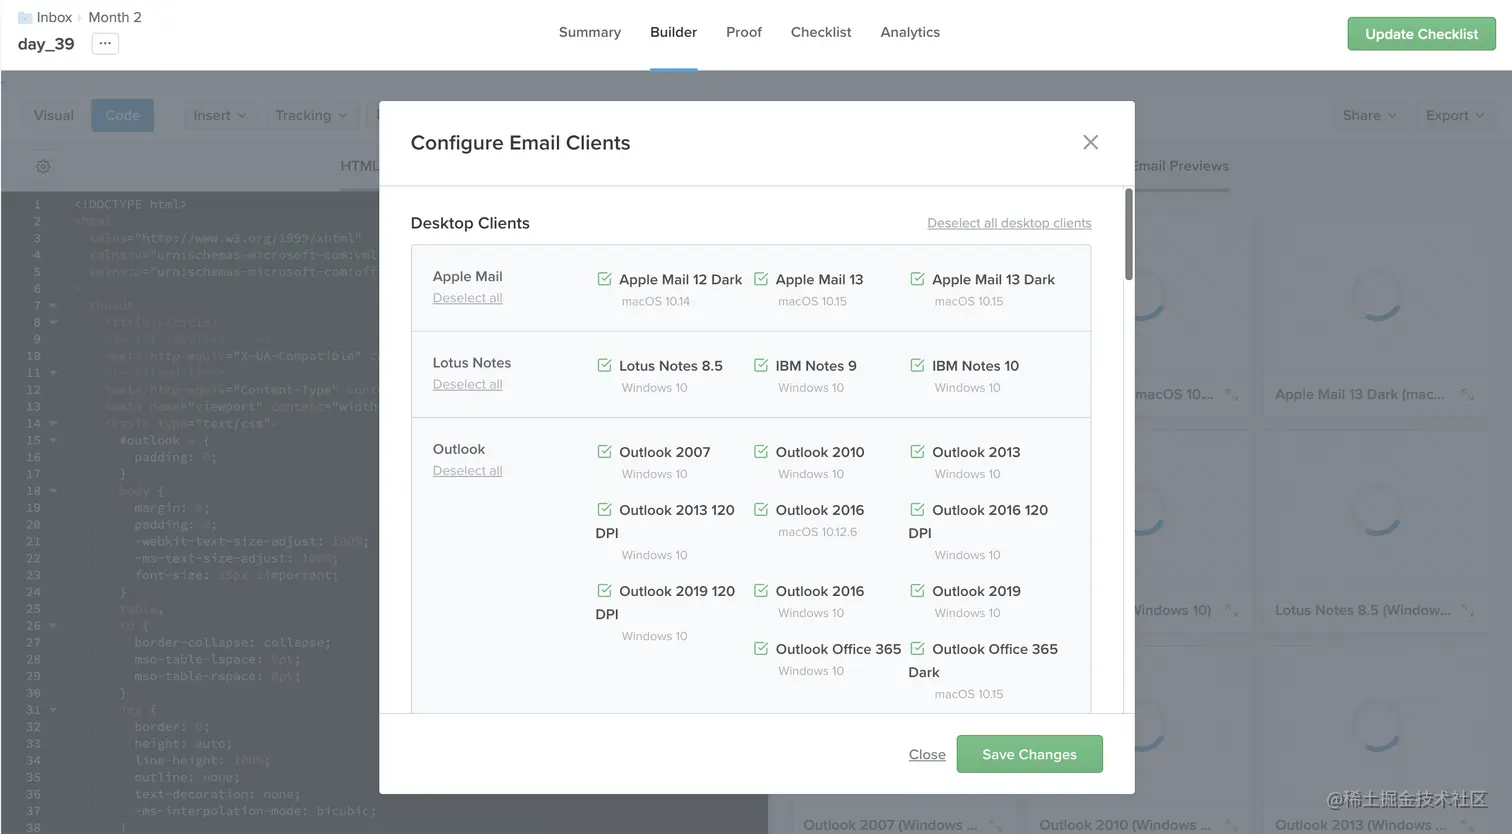Deselect the Outlook 2013 client

[x=917, y=451]
